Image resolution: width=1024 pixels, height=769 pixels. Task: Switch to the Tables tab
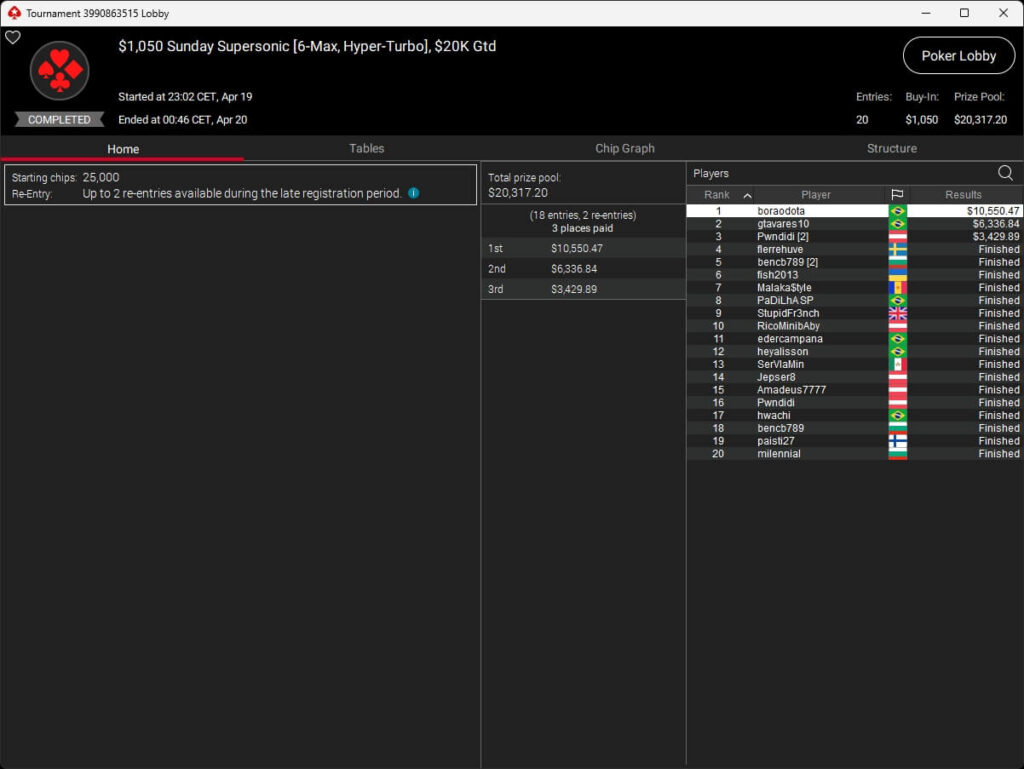[x=366, y=148]
